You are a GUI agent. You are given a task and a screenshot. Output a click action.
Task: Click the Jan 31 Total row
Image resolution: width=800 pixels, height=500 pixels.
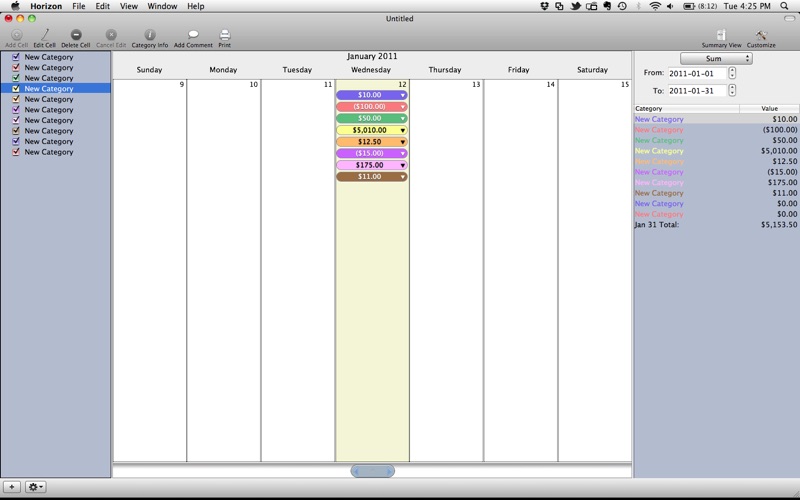click(716, 224)
